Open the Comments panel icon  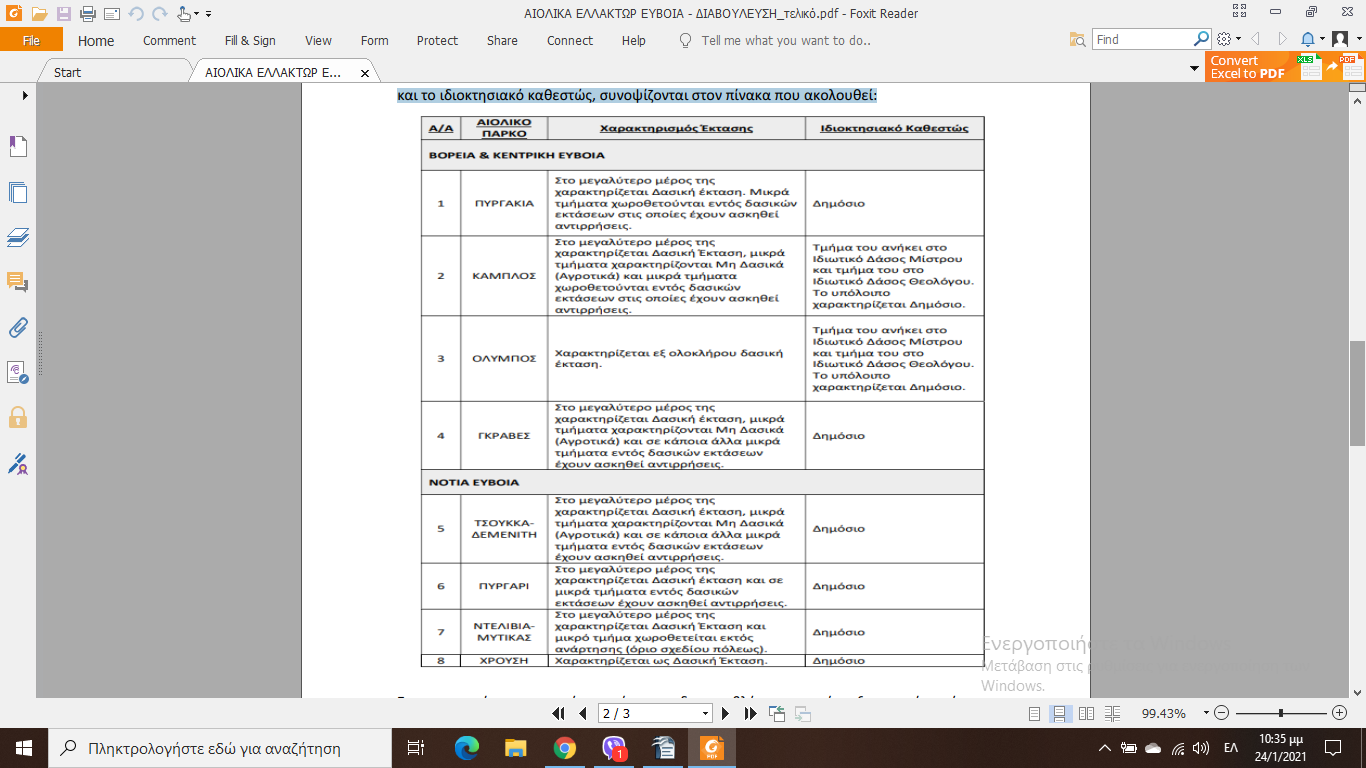pos(18,282)
